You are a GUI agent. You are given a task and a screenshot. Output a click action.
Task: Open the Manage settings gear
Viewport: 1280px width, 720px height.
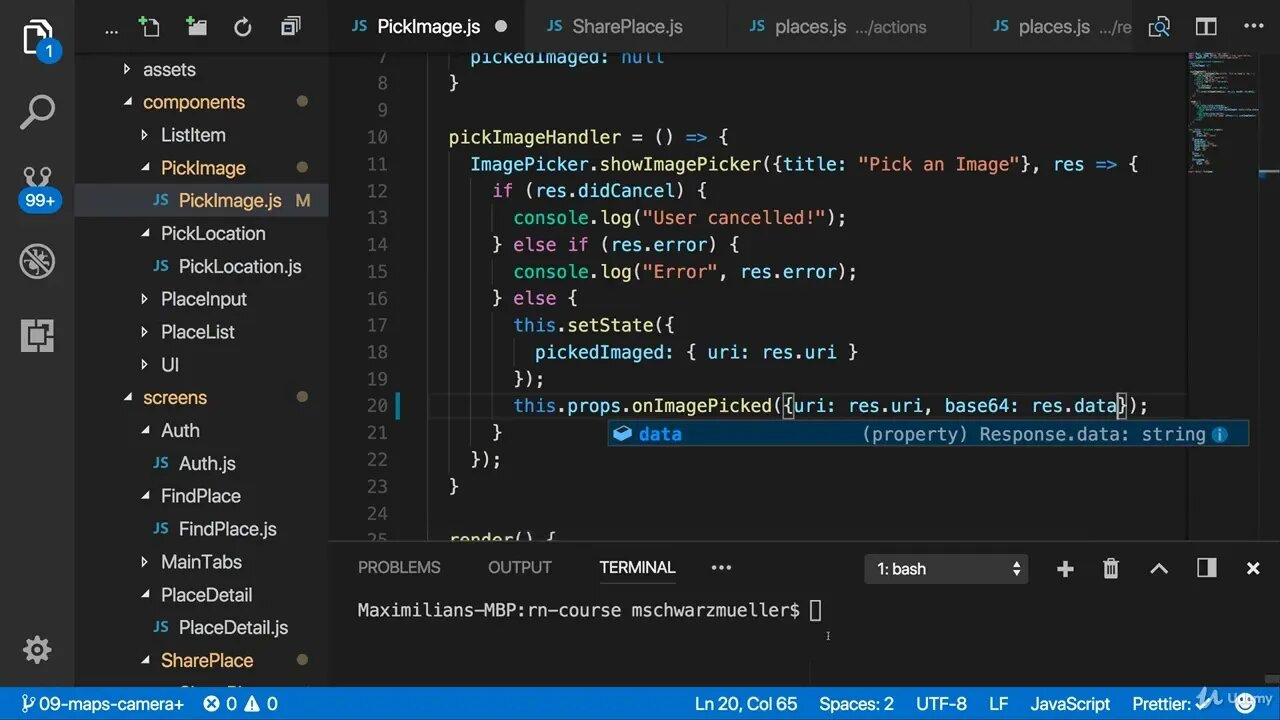(x=37, y=650)
